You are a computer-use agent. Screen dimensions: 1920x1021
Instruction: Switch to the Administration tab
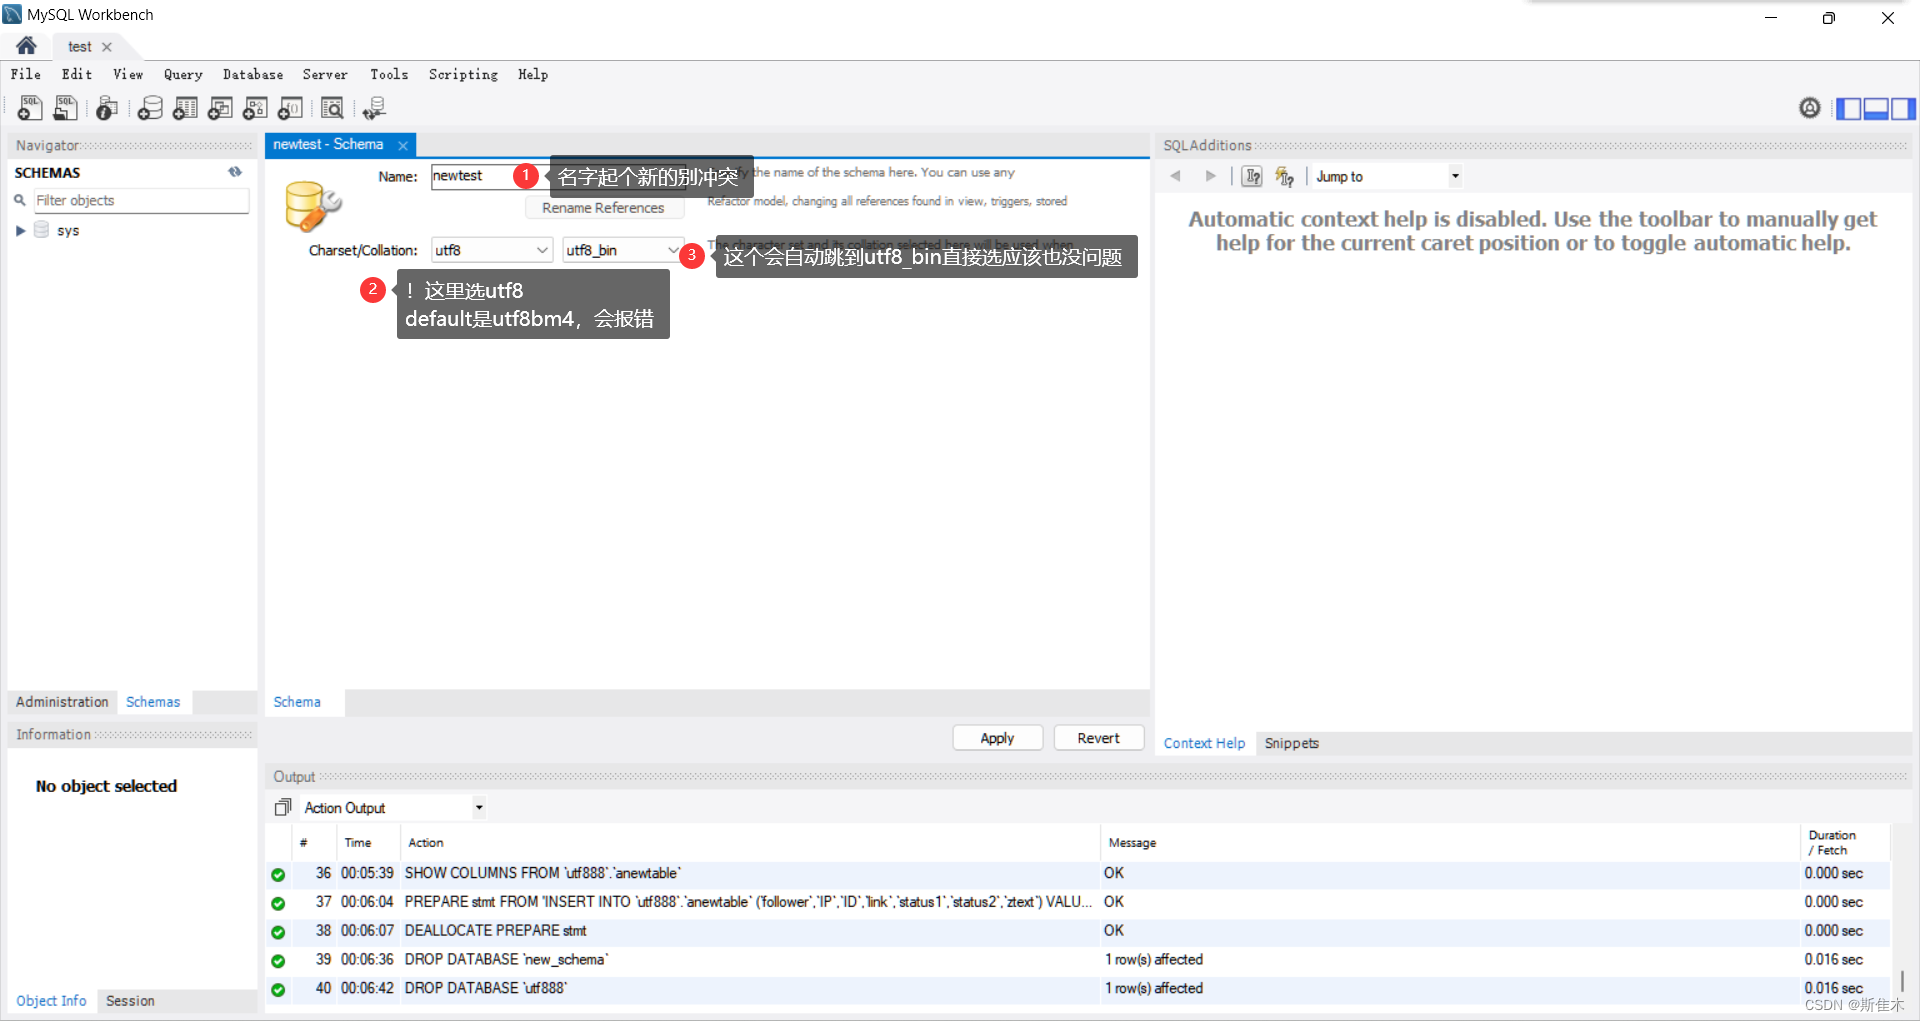coord(62,701)
